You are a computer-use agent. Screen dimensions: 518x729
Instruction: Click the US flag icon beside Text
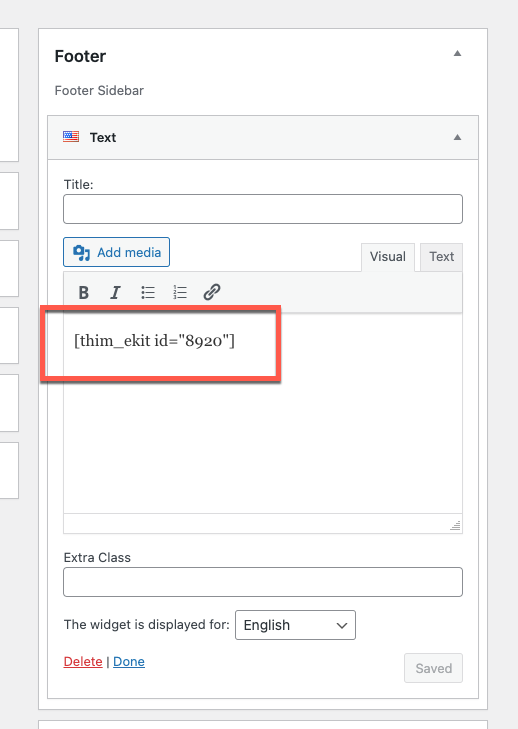pos(71,137)
